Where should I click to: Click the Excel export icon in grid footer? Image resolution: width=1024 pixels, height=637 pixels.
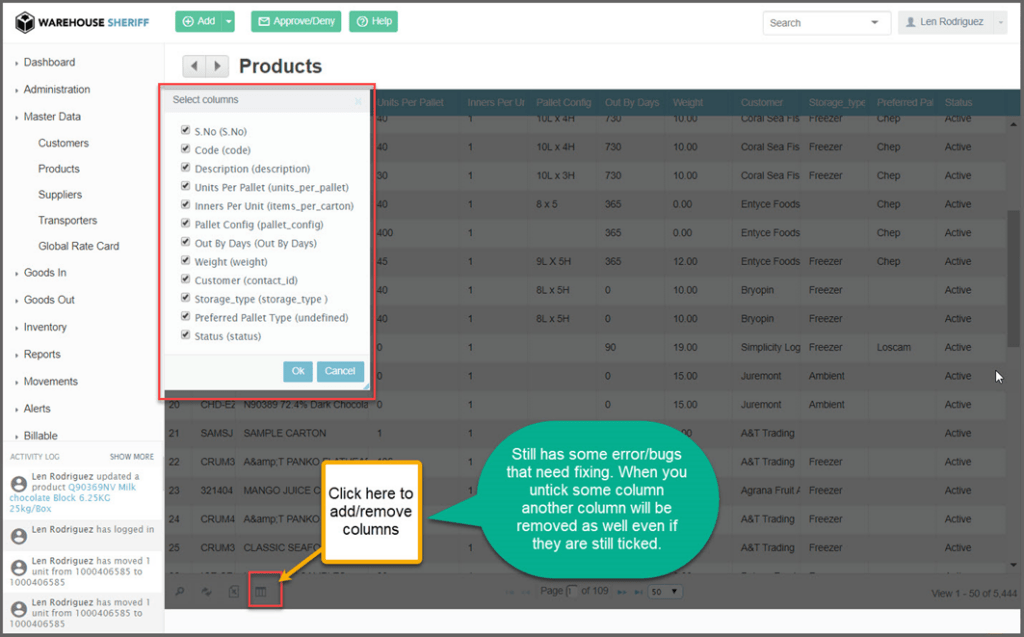click(x=234, y=592)
